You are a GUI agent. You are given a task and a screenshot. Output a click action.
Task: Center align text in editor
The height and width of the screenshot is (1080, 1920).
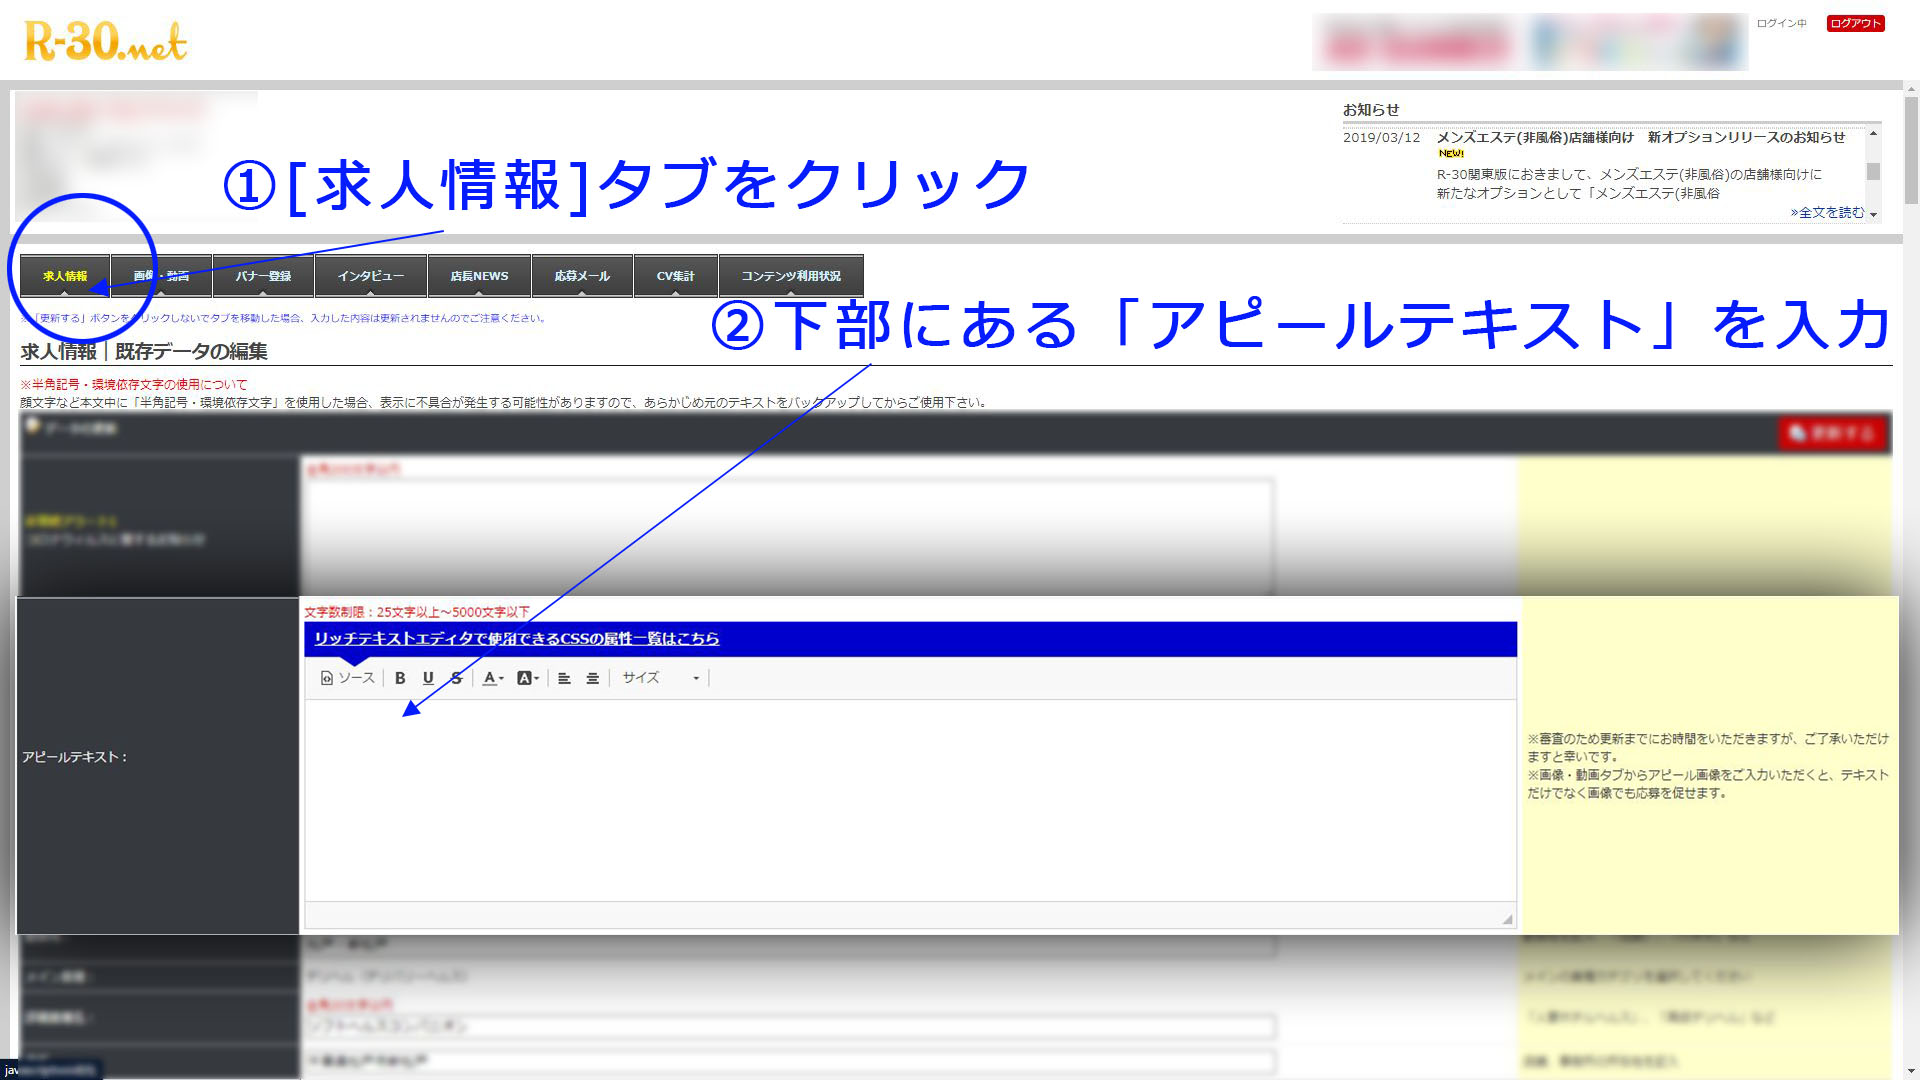592,678
